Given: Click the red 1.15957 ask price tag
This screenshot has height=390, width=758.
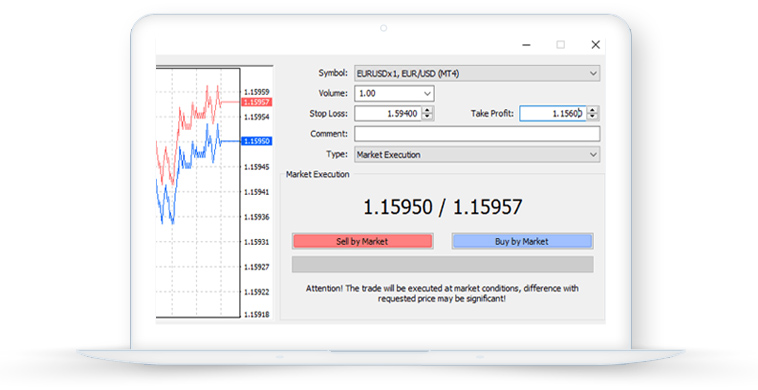Looking at the screenshot, I should tap(257, 102).
